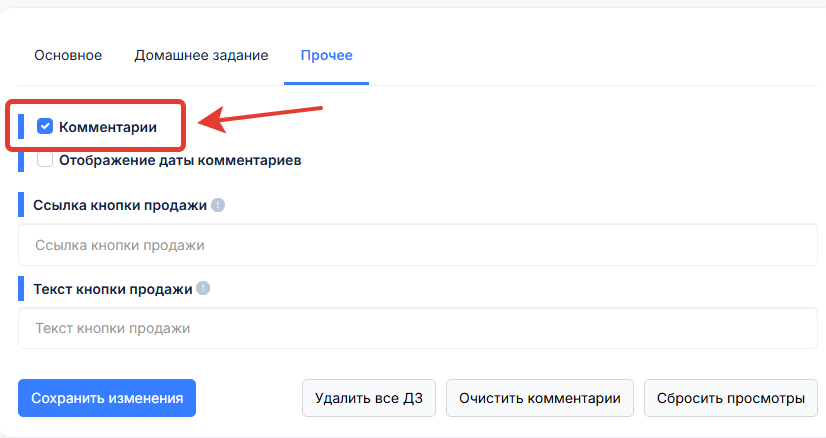Click the Отображение даты комментариев label
This screenshot has height=438, width=826.
(180, 160)
